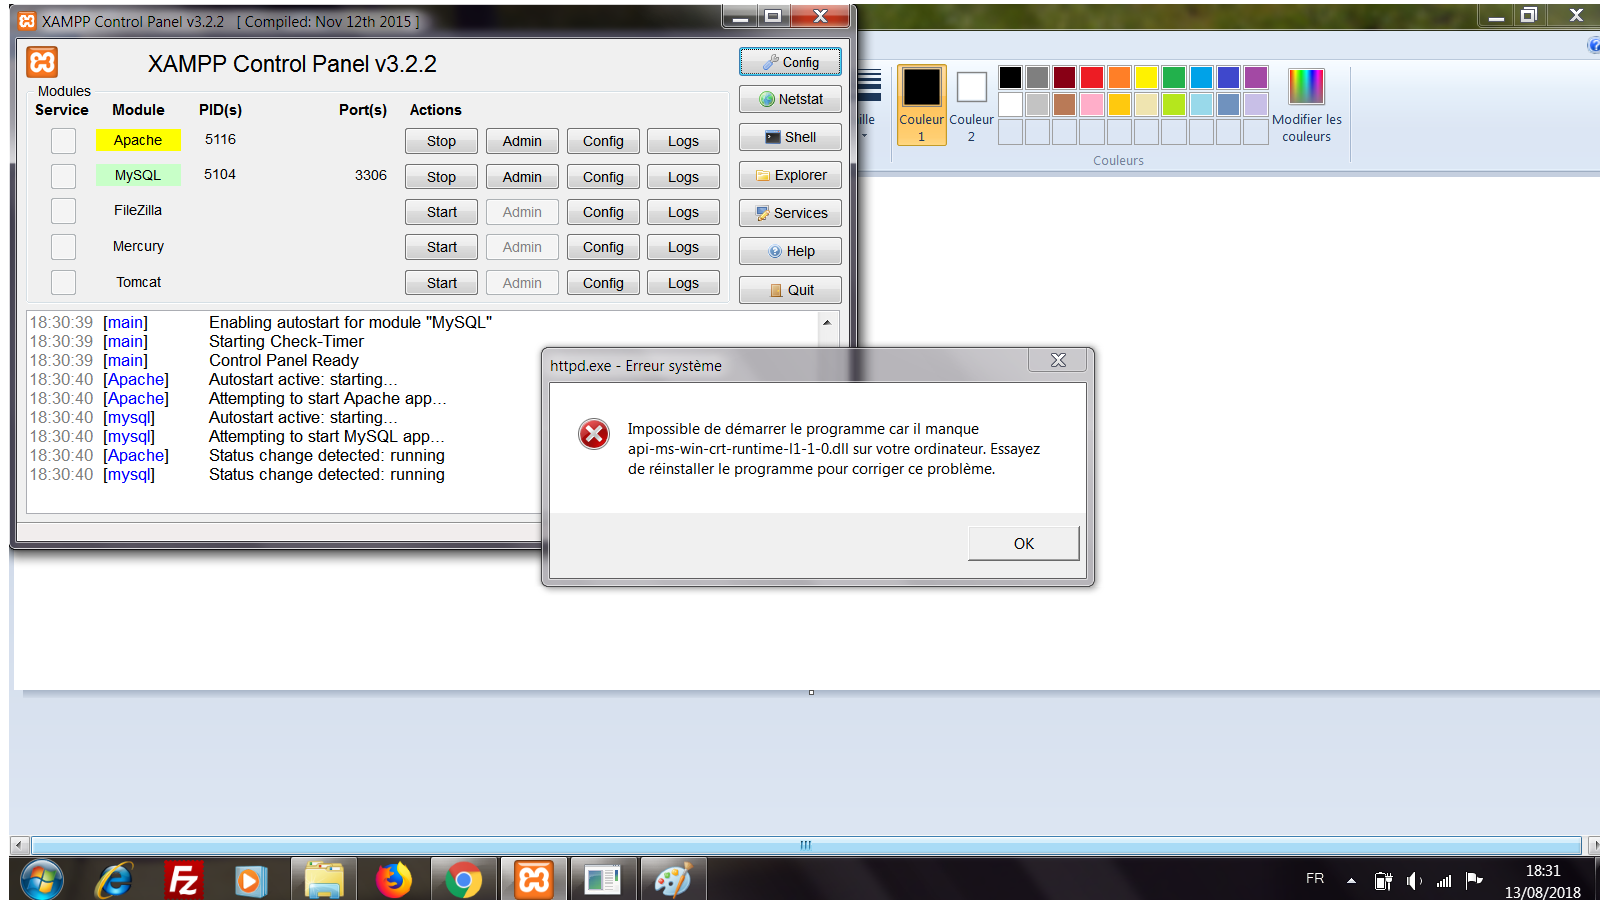Pick the red color swatch in Paint
Image resolution: width=1600 pixels, height=900 pixels.
(x=1092, y=77)
